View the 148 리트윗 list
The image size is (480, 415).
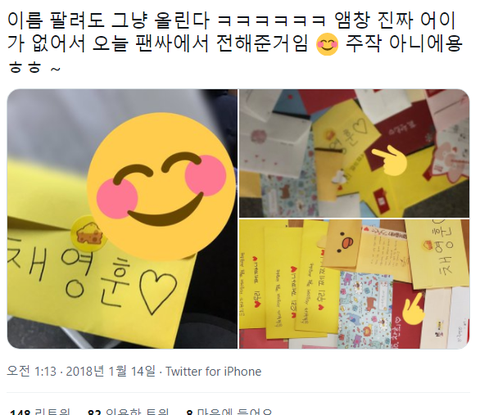40,412
